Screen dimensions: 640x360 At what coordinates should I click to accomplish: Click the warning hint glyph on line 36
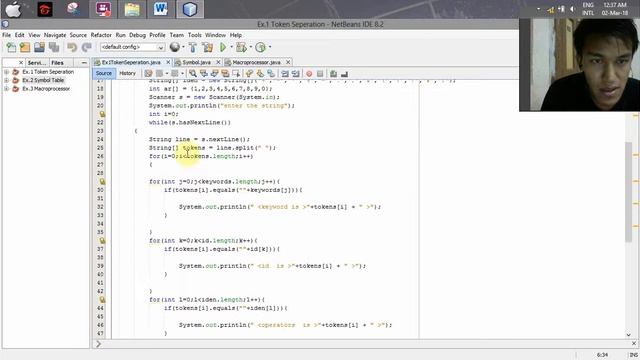pos(102,240)
